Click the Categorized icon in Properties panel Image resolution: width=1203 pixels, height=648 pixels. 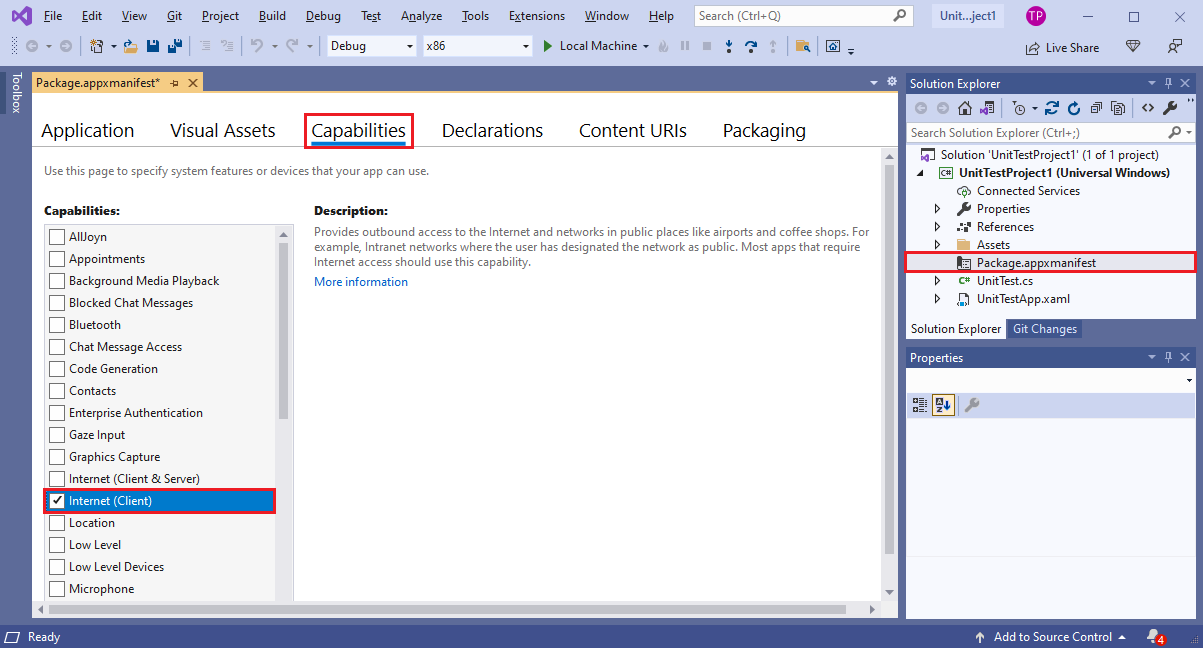point(920,405)
